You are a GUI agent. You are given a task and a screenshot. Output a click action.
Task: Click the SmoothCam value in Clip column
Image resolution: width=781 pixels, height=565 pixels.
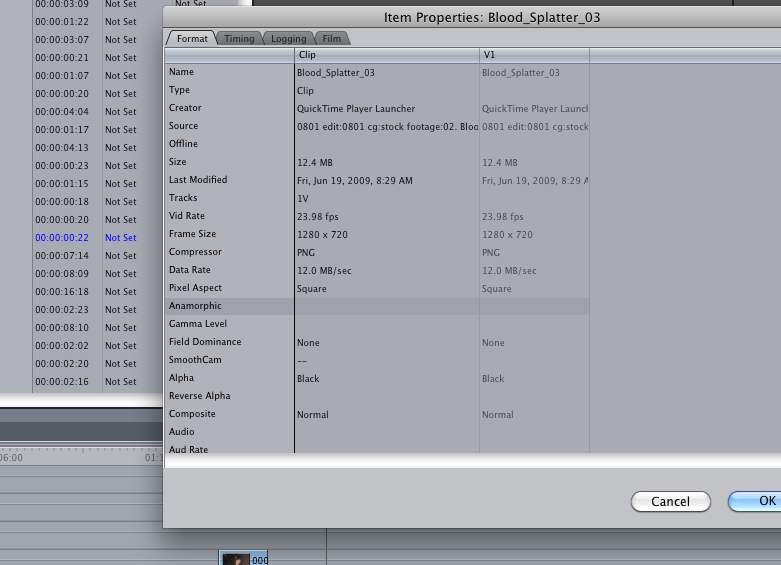[x=302, y=361]
